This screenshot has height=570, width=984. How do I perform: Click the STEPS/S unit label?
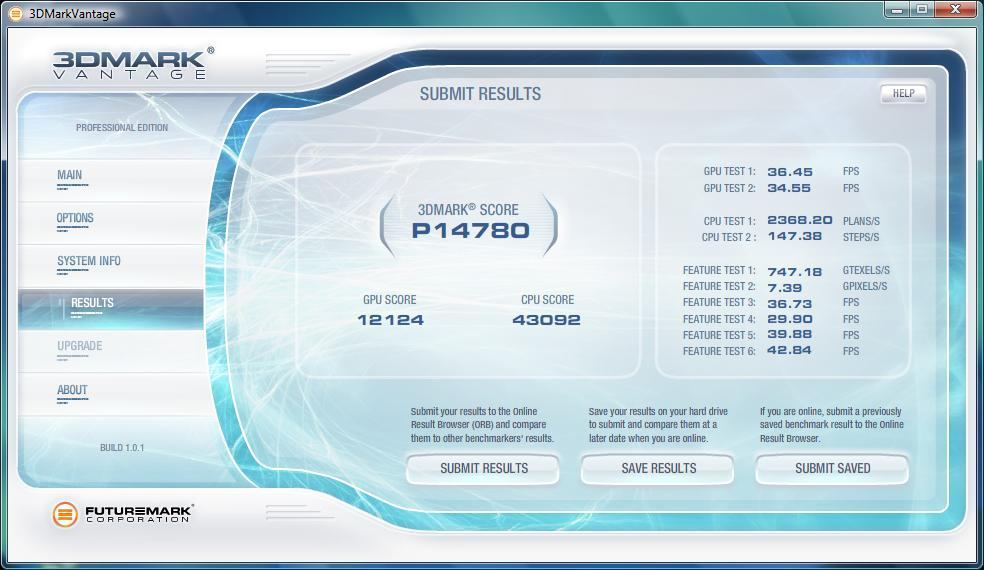(x=860, y=237)
